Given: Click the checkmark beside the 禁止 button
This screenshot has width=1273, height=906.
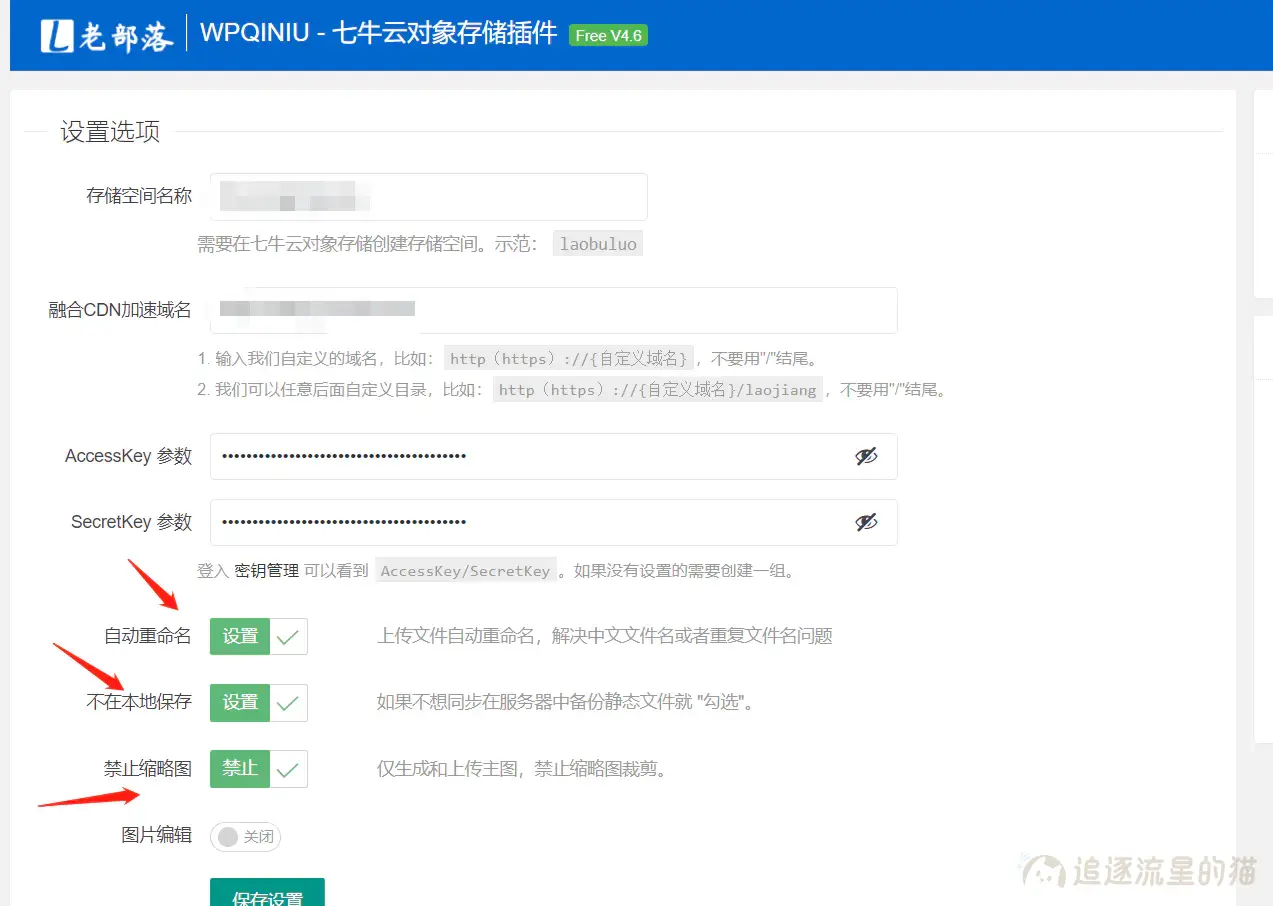Looking at the screenshot, I should click(x=287, y=768).
